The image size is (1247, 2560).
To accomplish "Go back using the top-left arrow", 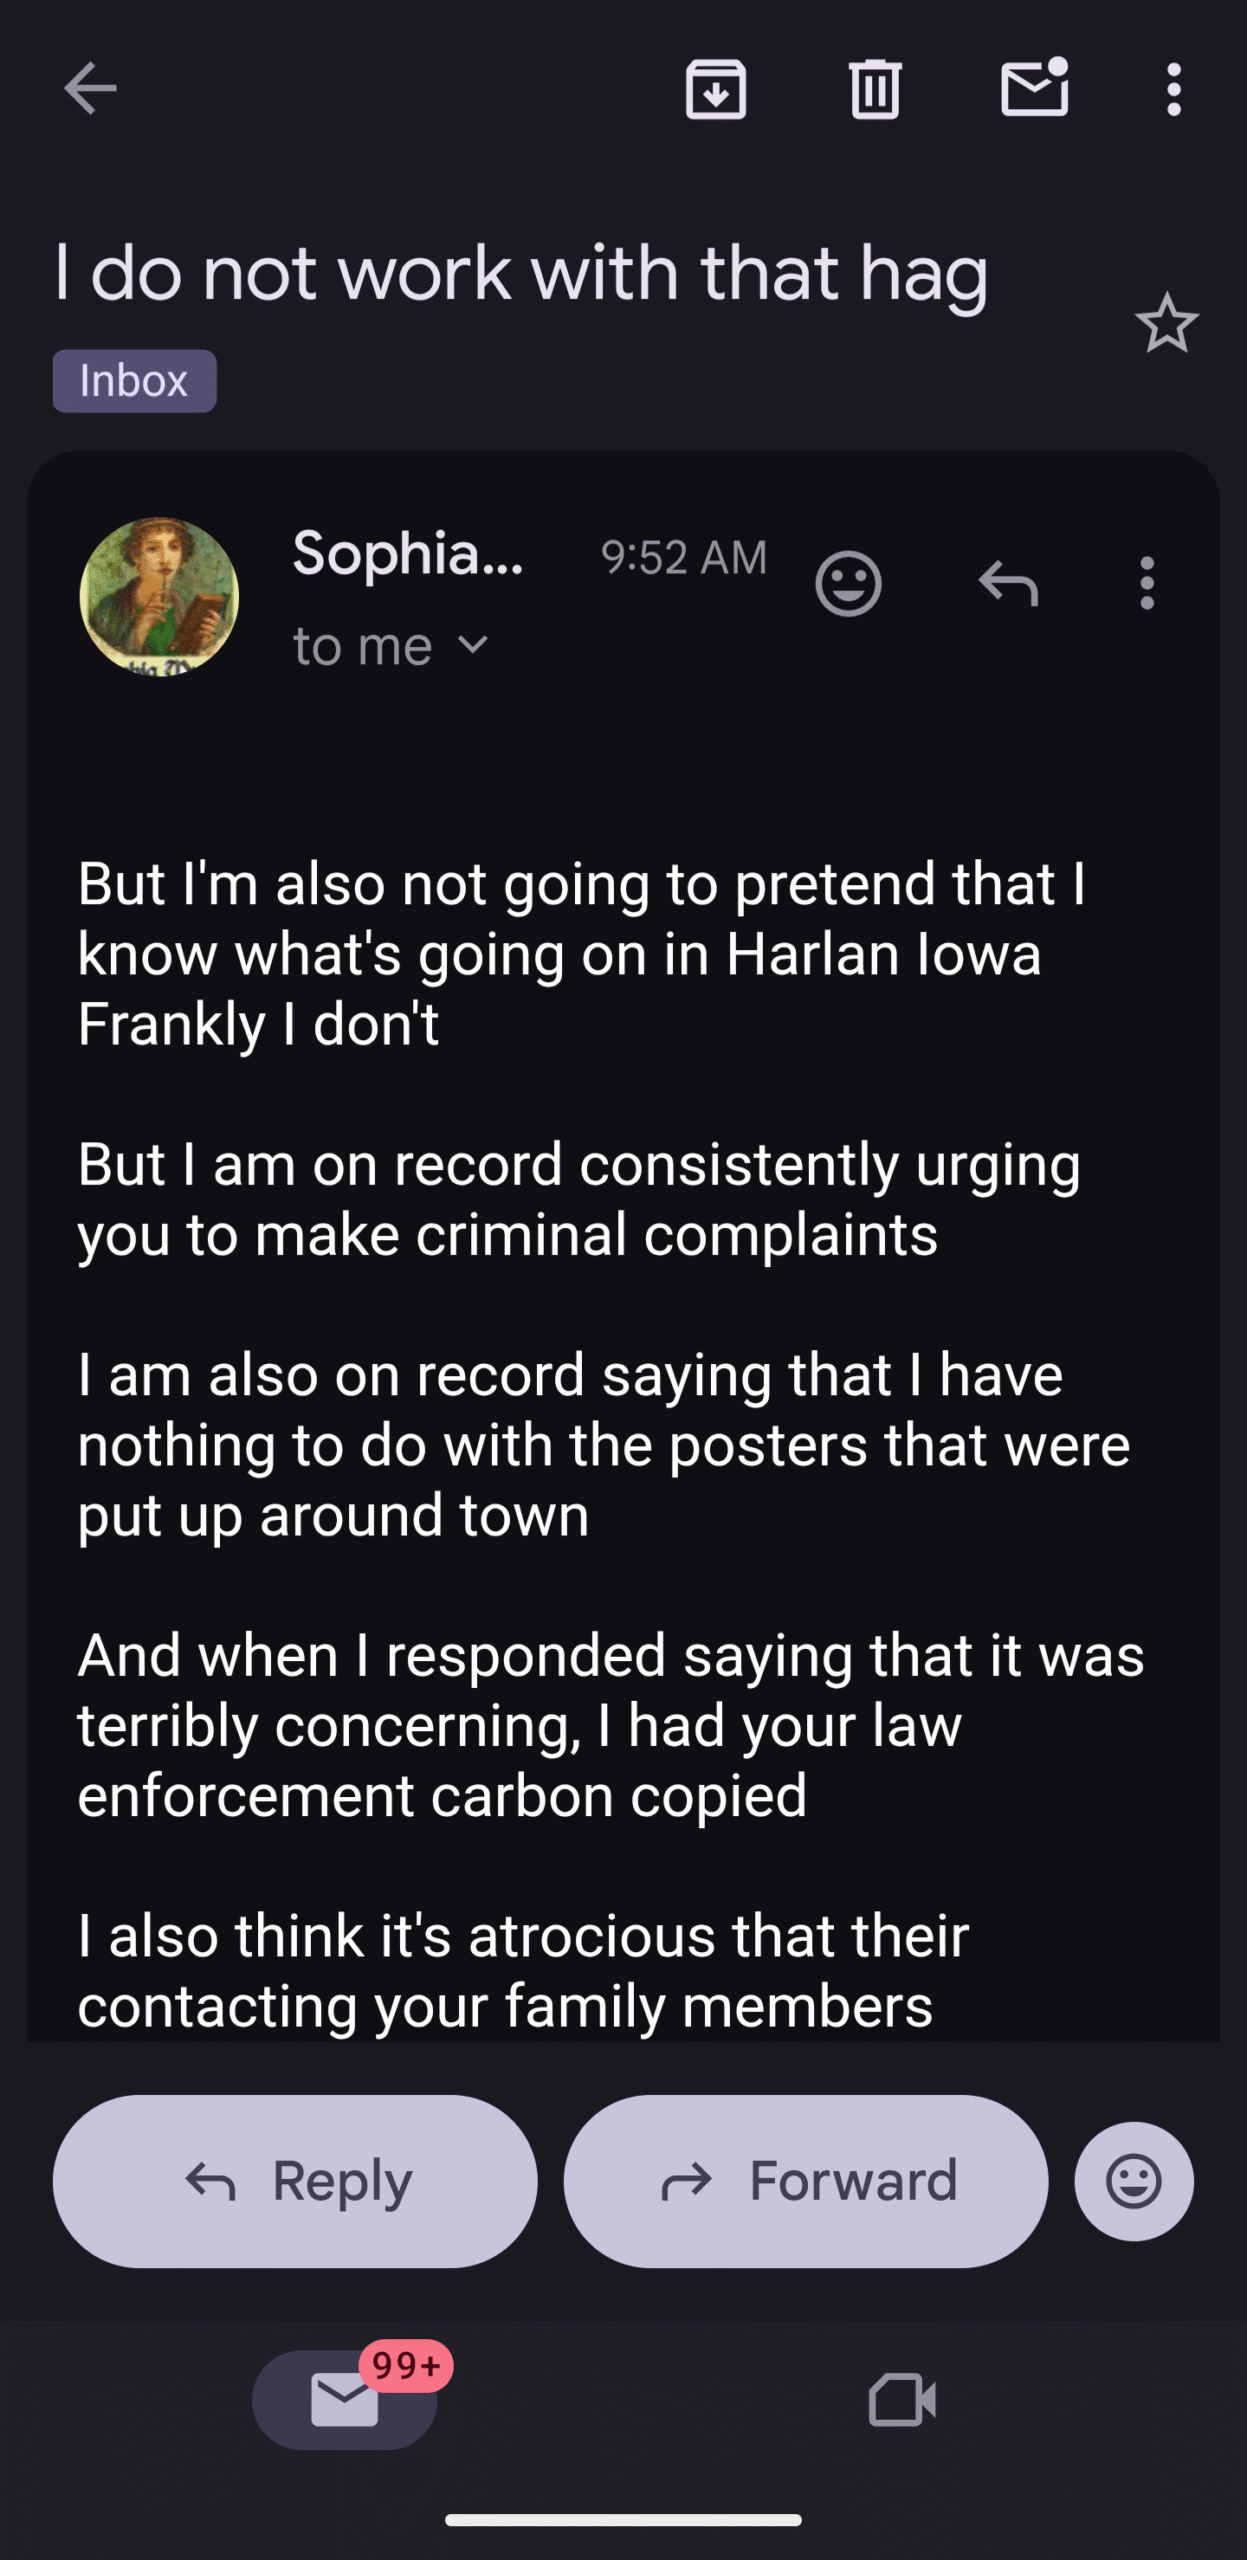I will coord(90,89).
